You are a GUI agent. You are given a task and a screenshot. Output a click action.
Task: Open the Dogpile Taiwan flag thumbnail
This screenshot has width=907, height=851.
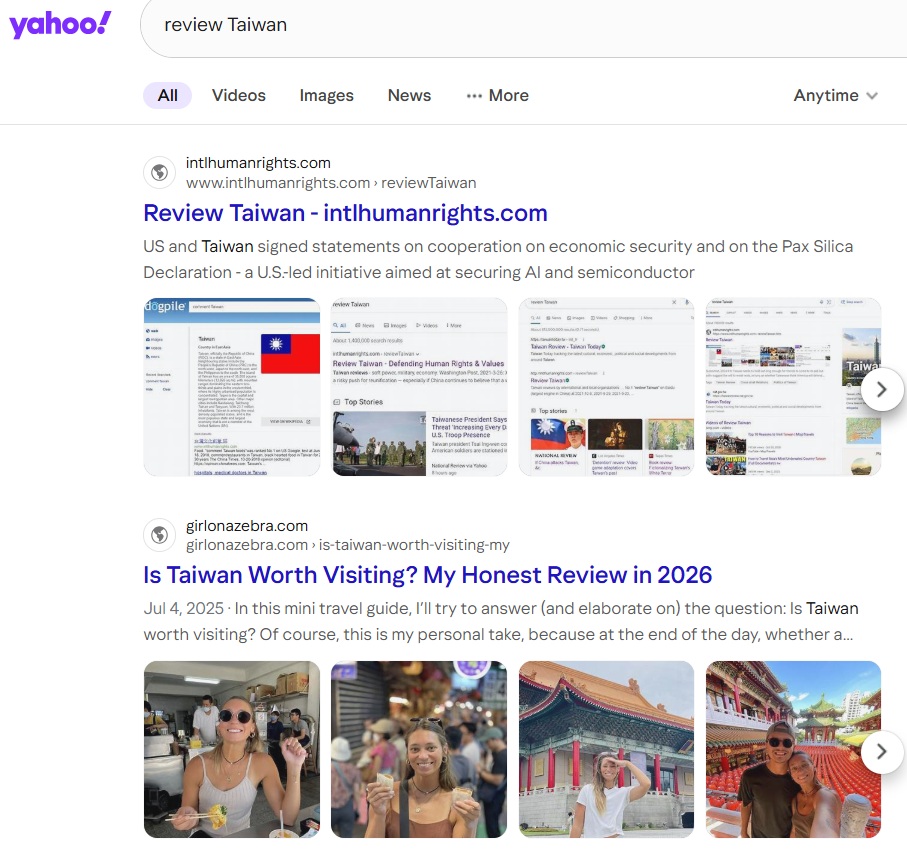[x=232, y=387]
